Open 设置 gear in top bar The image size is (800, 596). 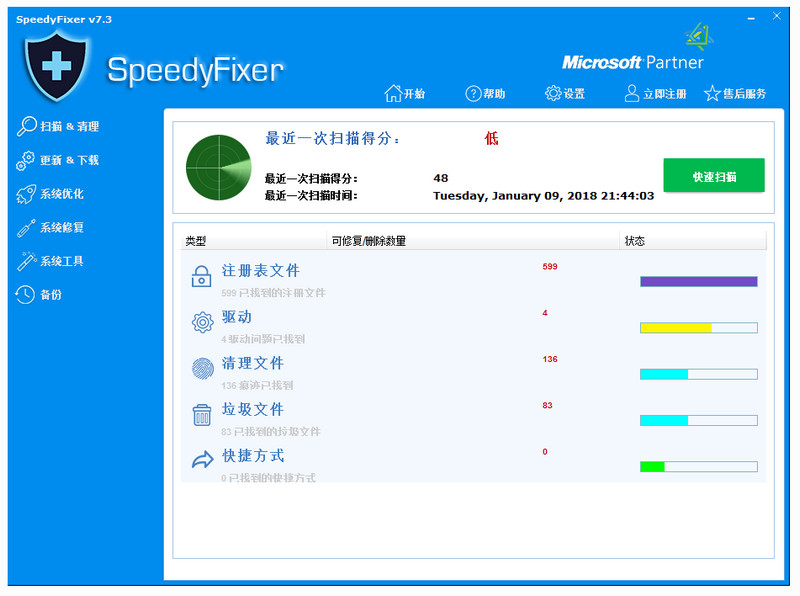click(553, 93)
